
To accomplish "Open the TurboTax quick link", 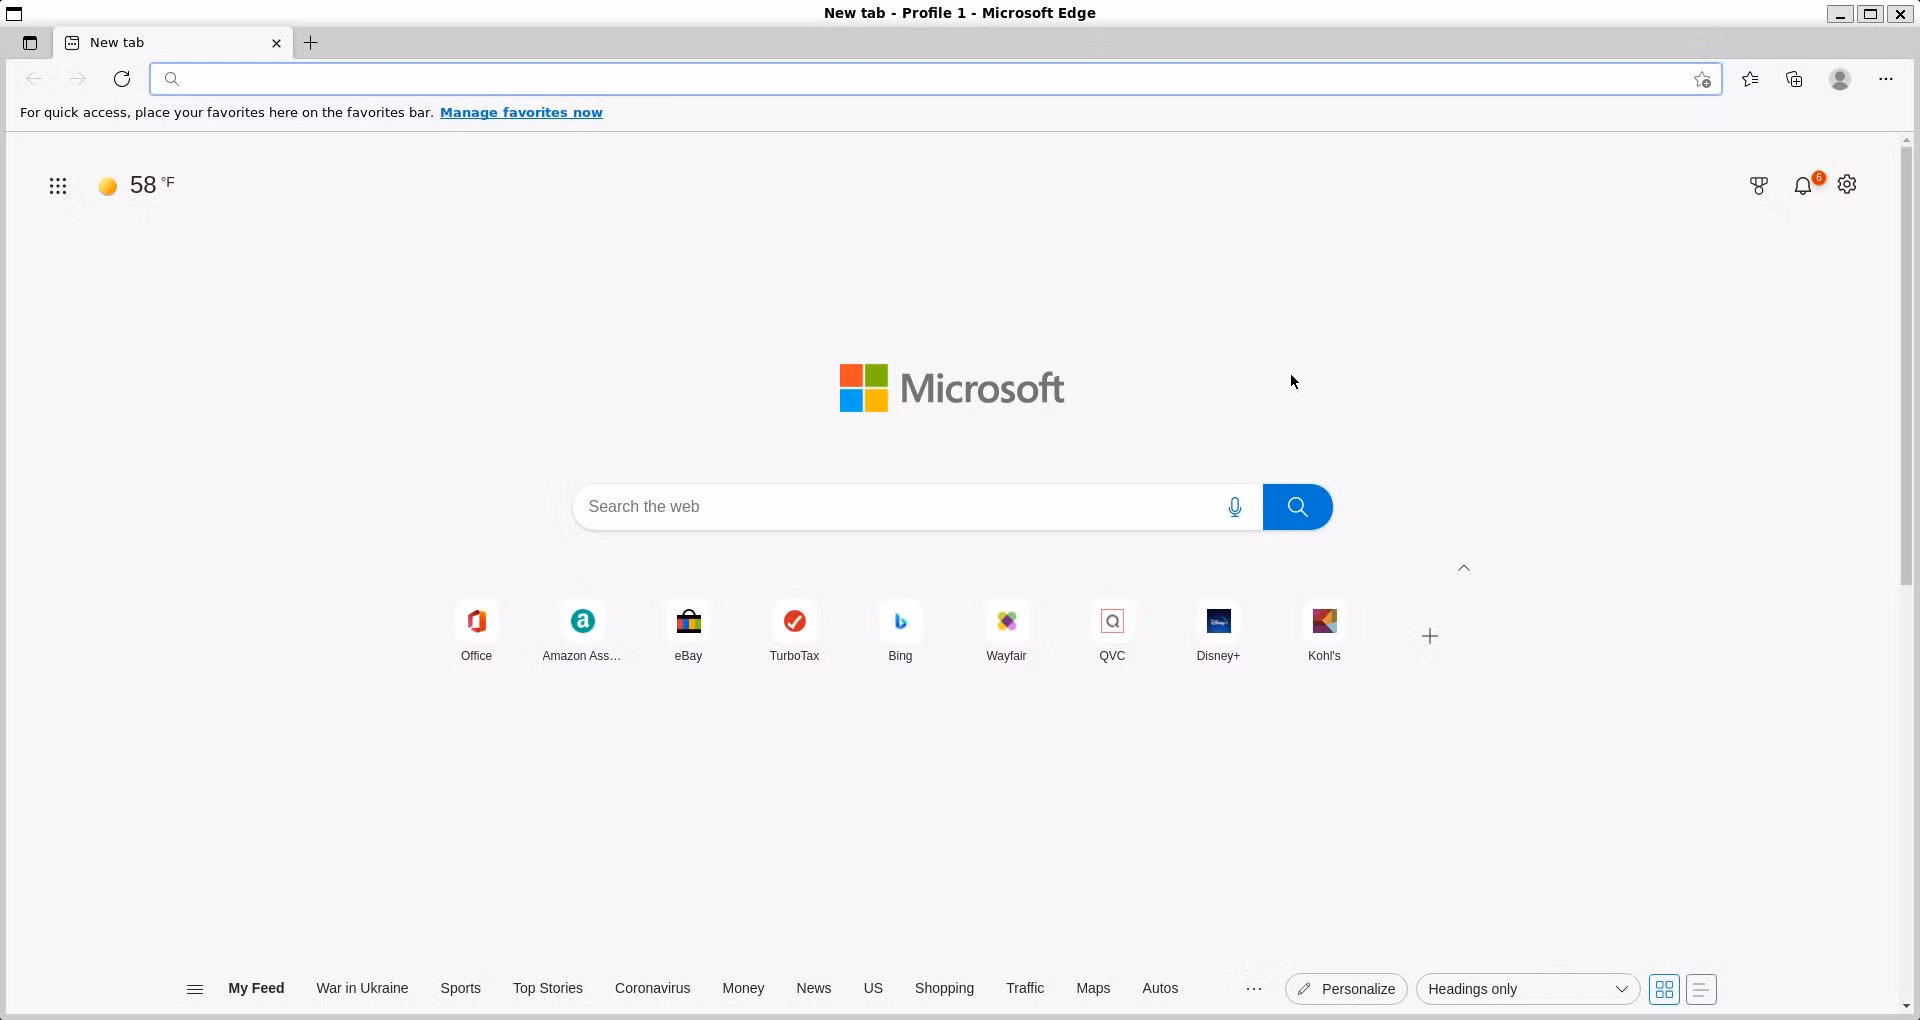I will pos(795,633).
